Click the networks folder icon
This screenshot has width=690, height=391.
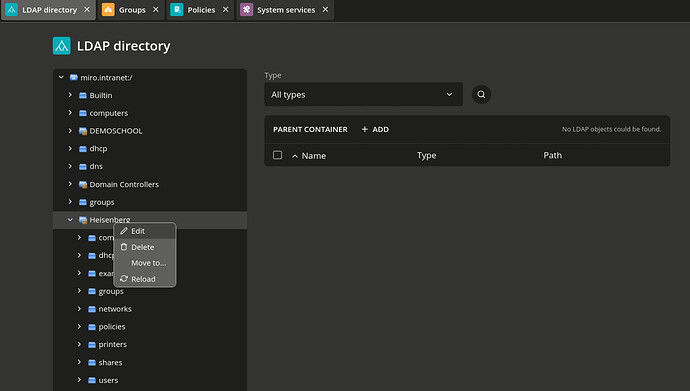coord(92,309)
